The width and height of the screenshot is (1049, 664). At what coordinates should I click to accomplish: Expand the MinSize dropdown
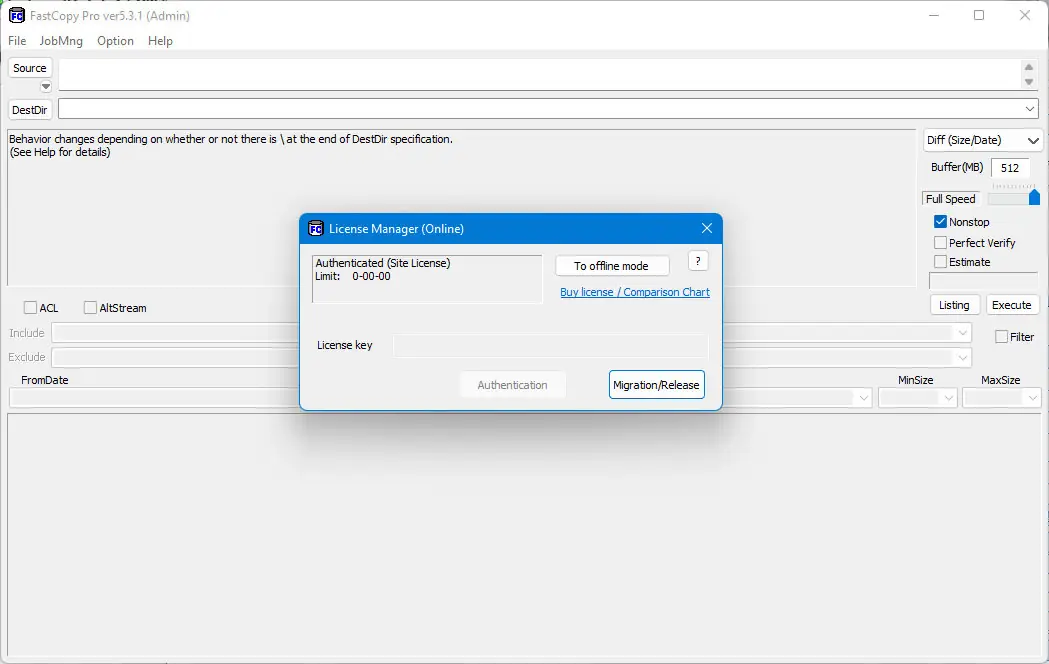[x=949, y=399]
